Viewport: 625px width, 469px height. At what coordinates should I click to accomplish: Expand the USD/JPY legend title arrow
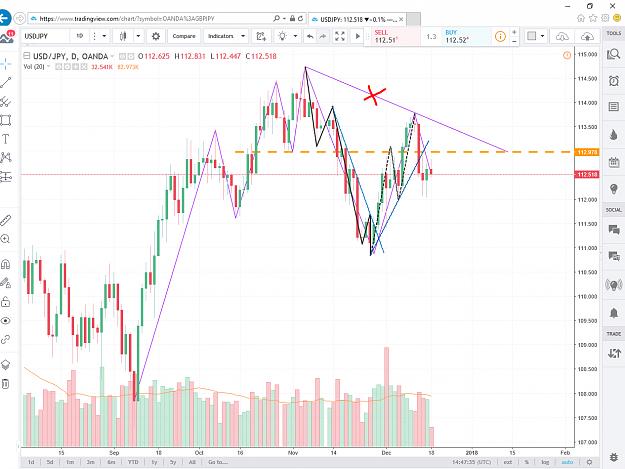(112, 56)
